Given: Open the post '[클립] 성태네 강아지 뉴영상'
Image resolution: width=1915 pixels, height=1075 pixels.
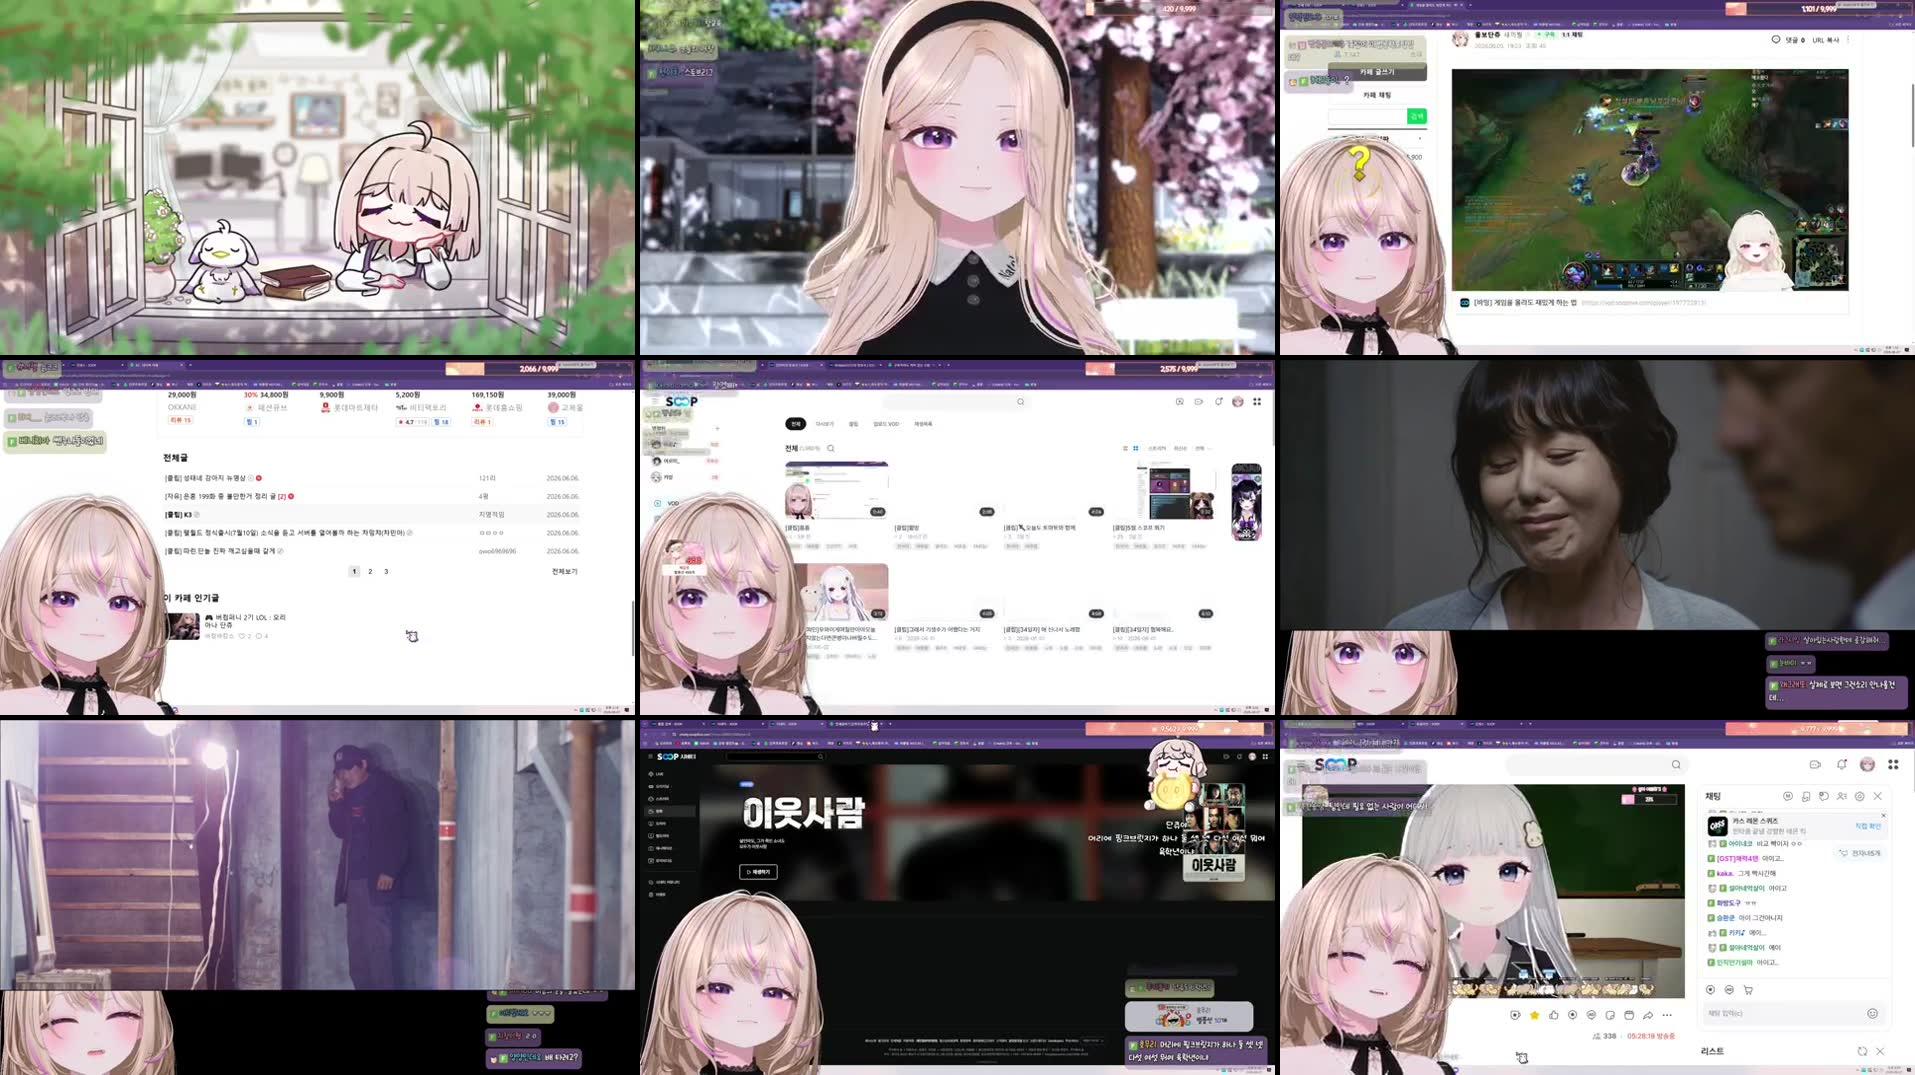Looking at the screenshot, I should [x=205, y=478].
